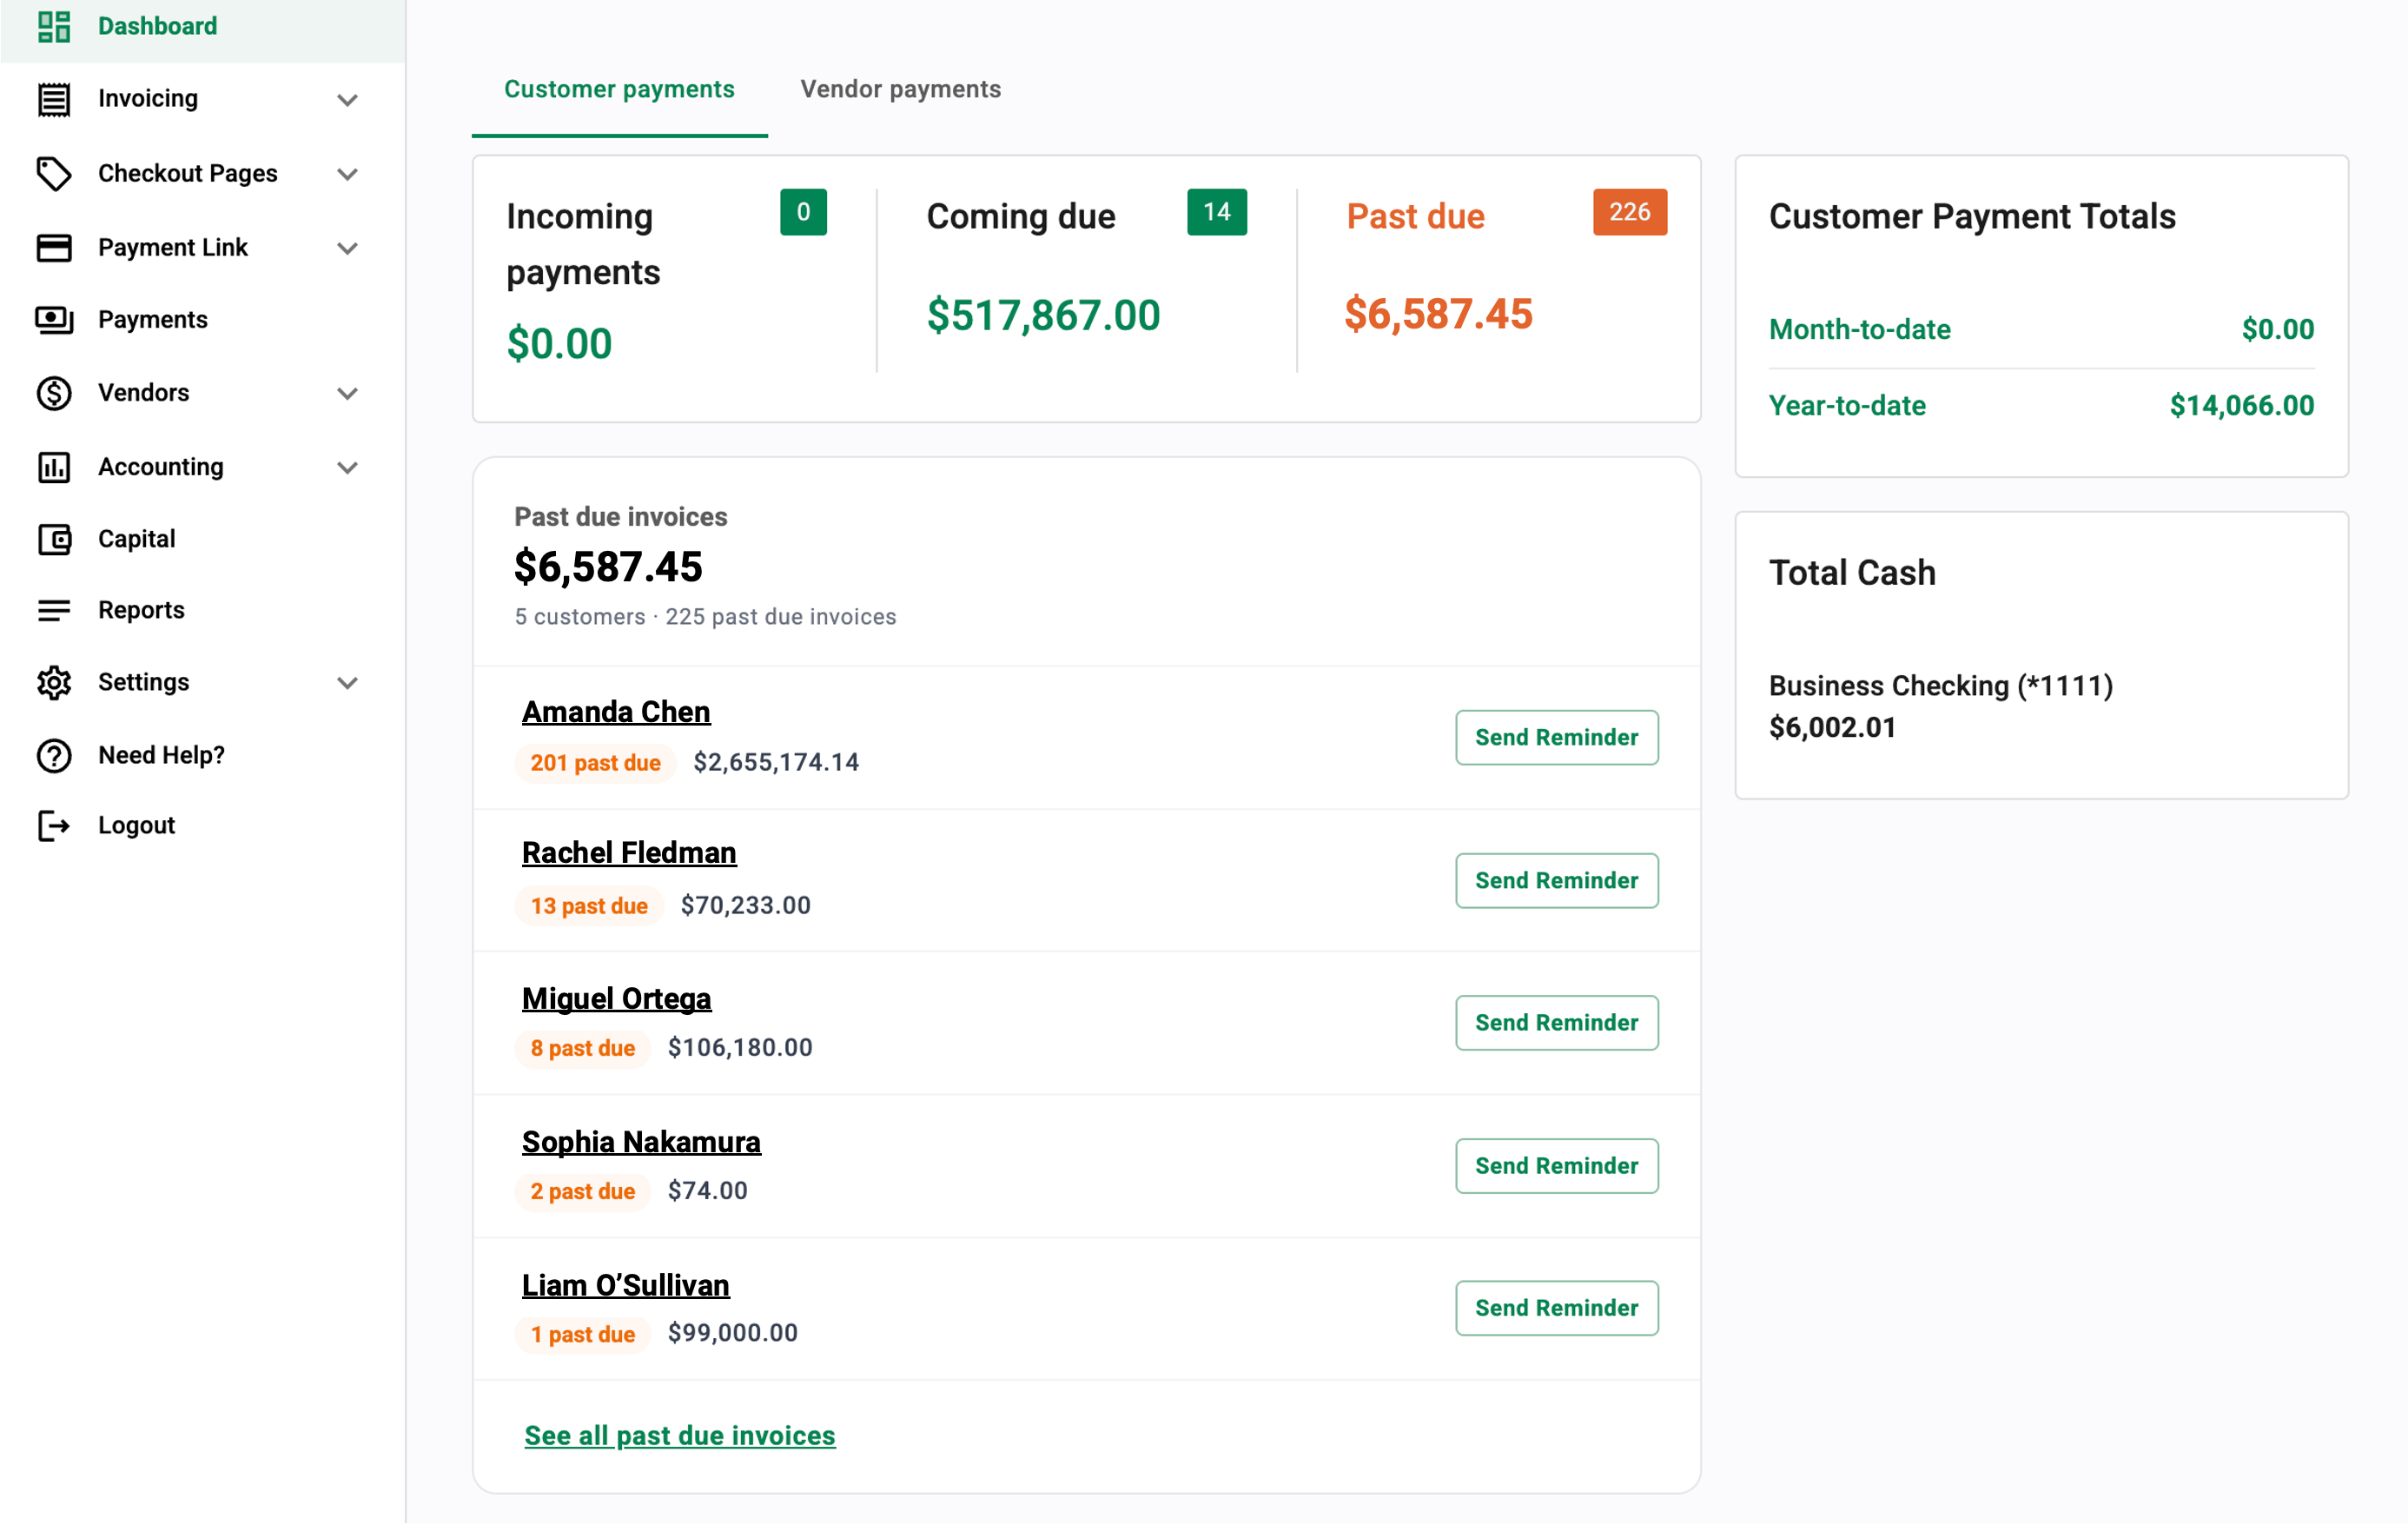
Task: Click the Capital wallet icon
Action: 54,539
